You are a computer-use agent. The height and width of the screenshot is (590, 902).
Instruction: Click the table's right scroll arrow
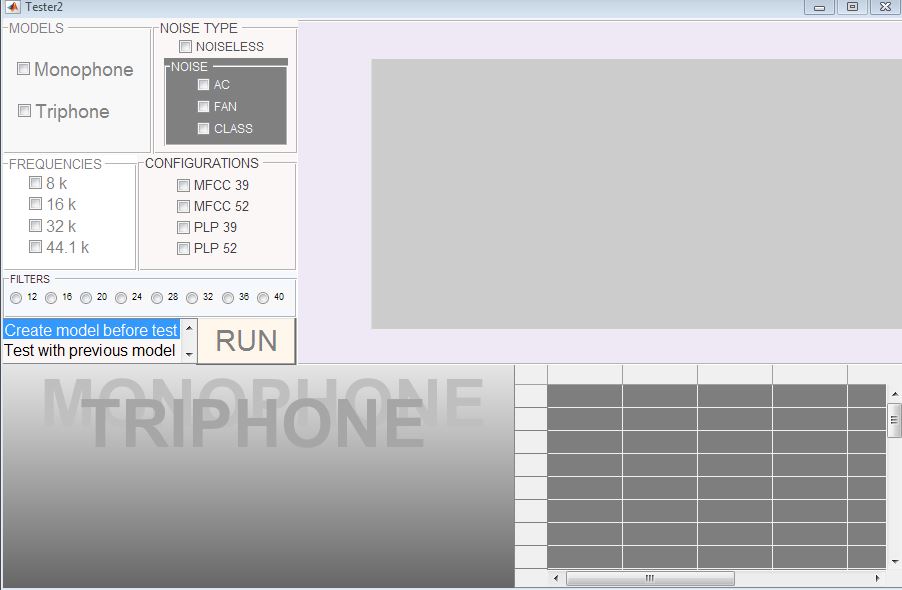[877, 578]
